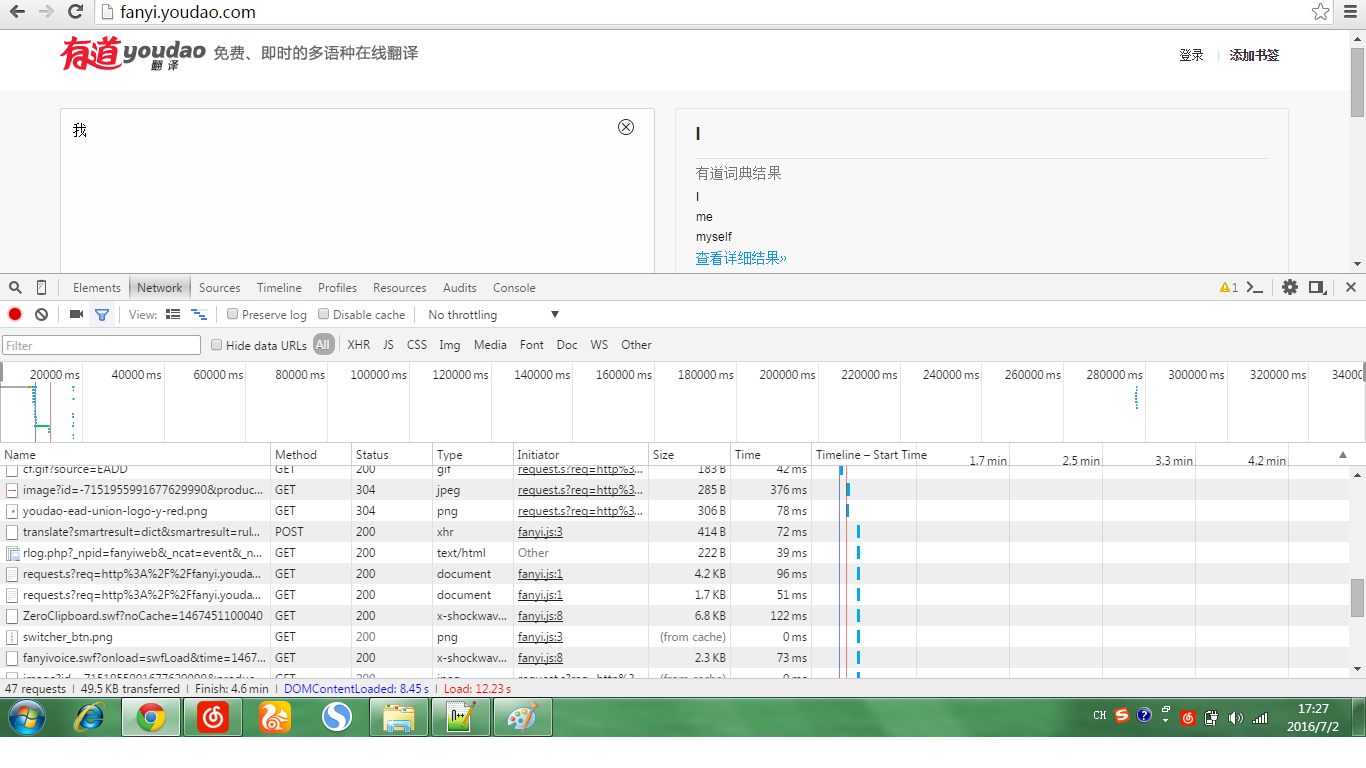Click the red record network log button

[x=15, y=314]
